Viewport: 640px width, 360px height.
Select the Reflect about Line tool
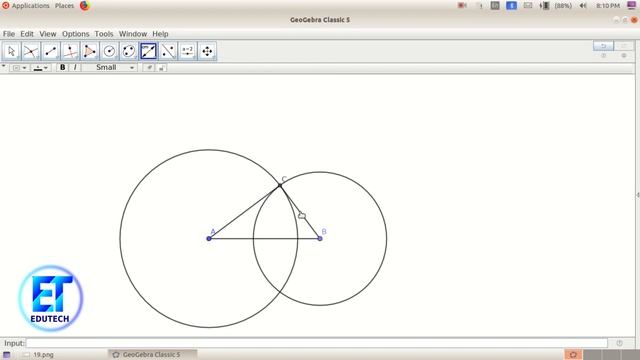tap(168, 51)
